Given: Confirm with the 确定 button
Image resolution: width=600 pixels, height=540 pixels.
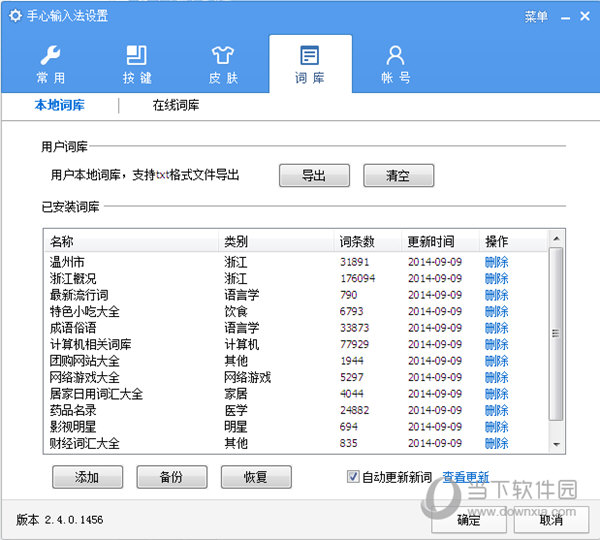Looking at the screenshot, I should 469,520.
